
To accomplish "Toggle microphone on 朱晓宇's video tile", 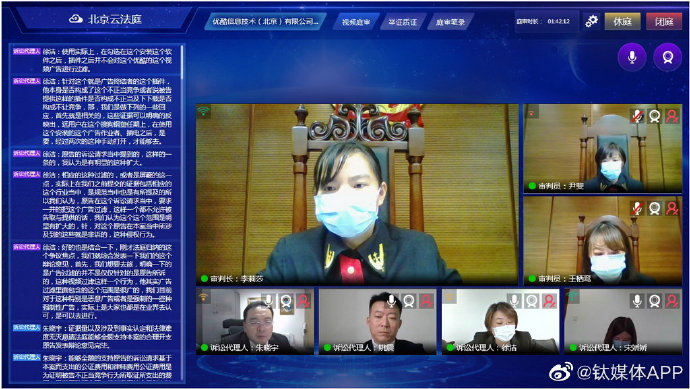I will coord(268,301).
